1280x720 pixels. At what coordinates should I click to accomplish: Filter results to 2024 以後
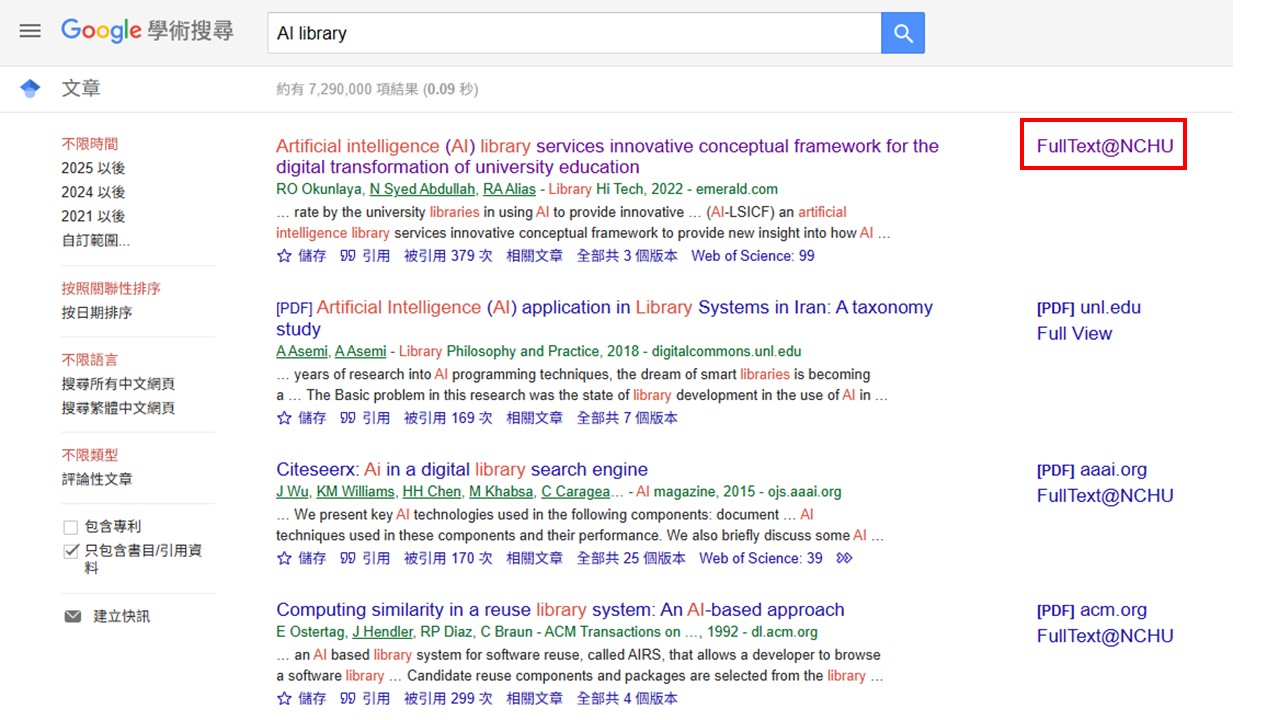pos(93,192)
